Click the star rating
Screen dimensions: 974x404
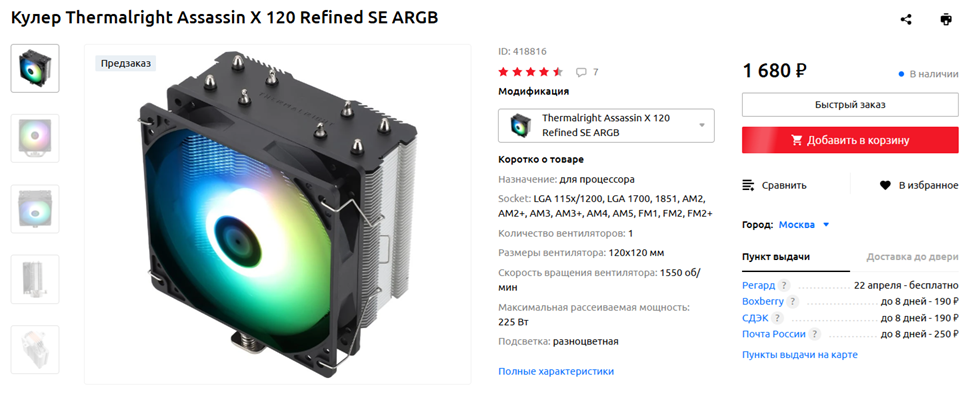530,72
